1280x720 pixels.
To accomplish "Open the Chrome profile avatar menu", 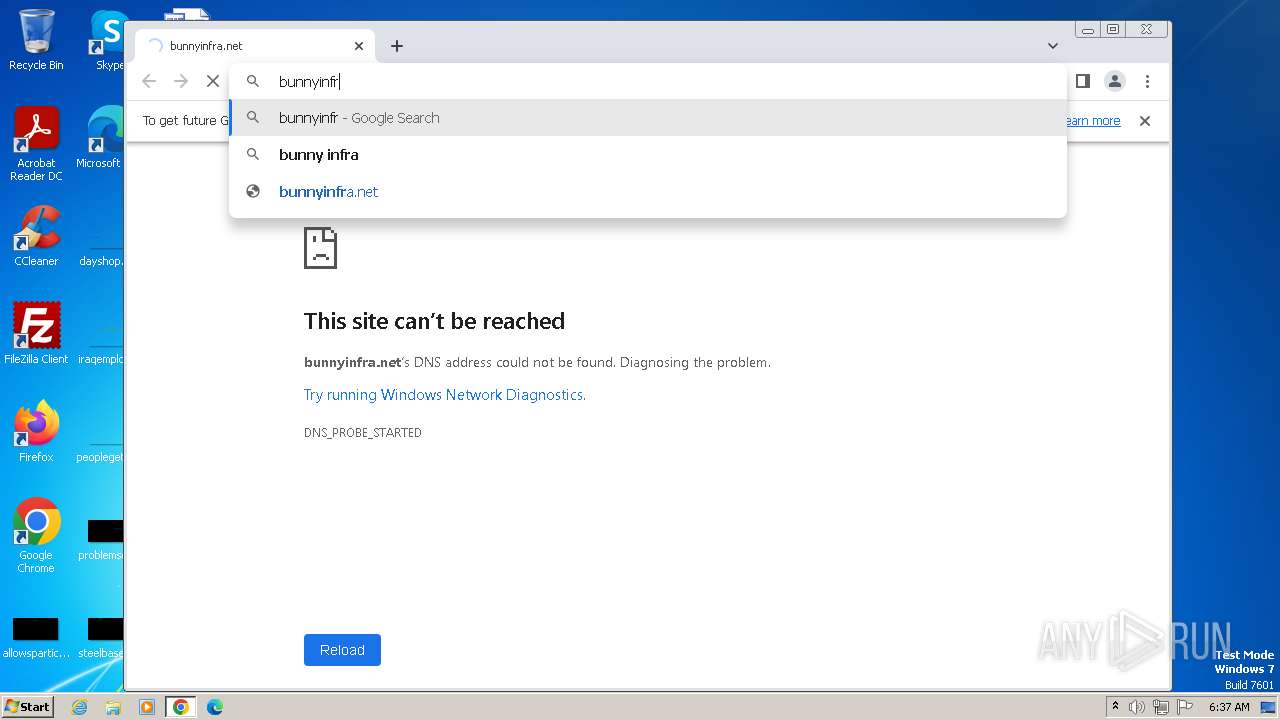I will [1115, 81].
